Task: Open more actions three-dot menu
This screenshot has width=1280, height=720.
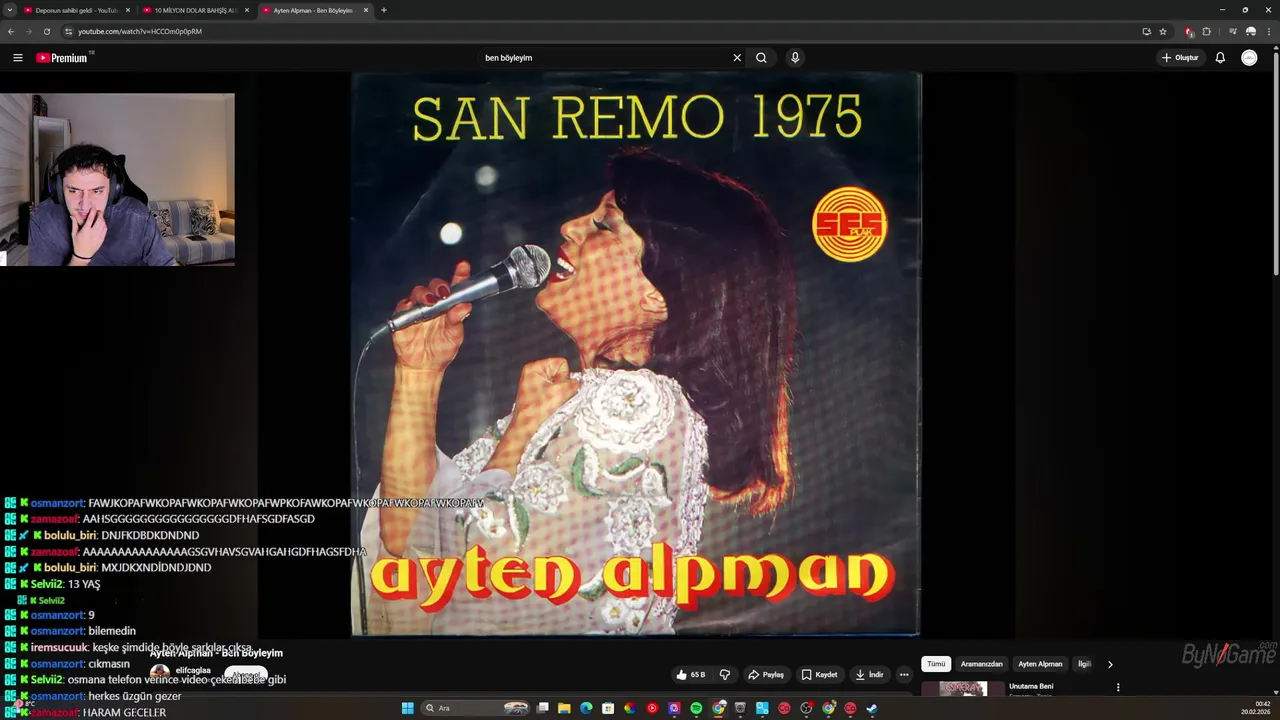Action: point(904,675)
